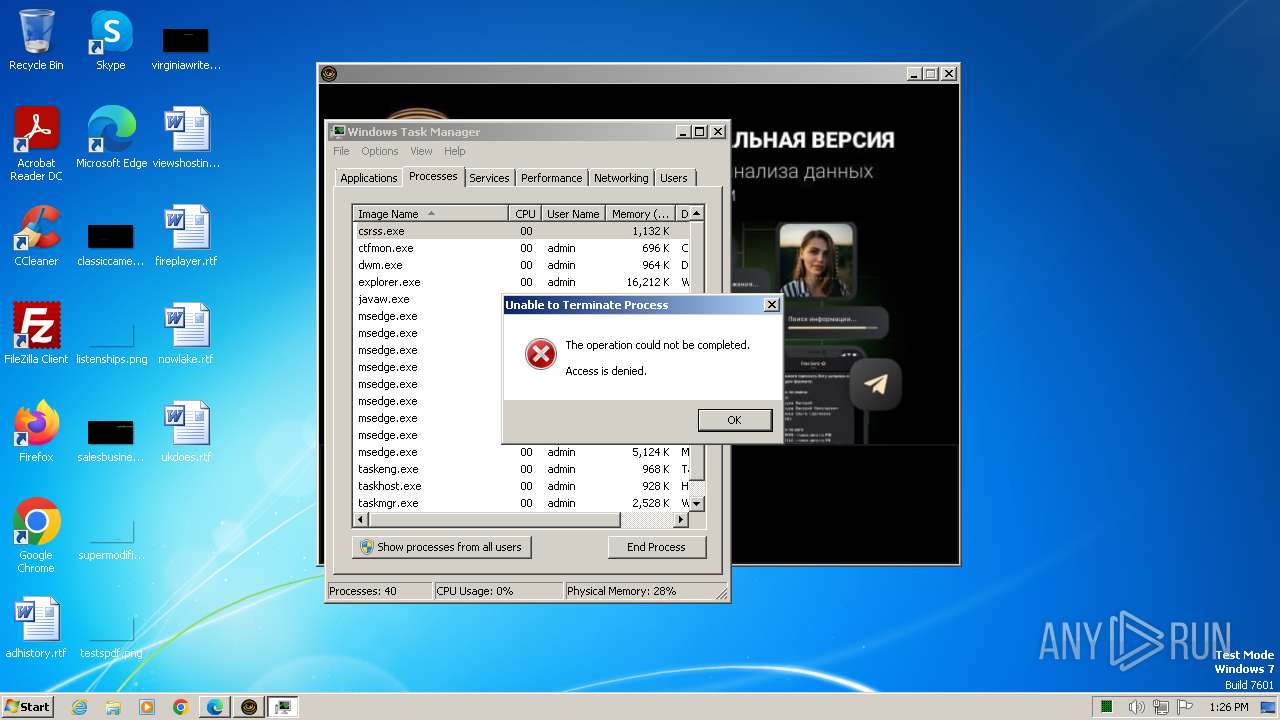Click horizontal scrollbar right arrow in process list
Viewport: 1280px width, 720px height.
[x=681, y=520]
